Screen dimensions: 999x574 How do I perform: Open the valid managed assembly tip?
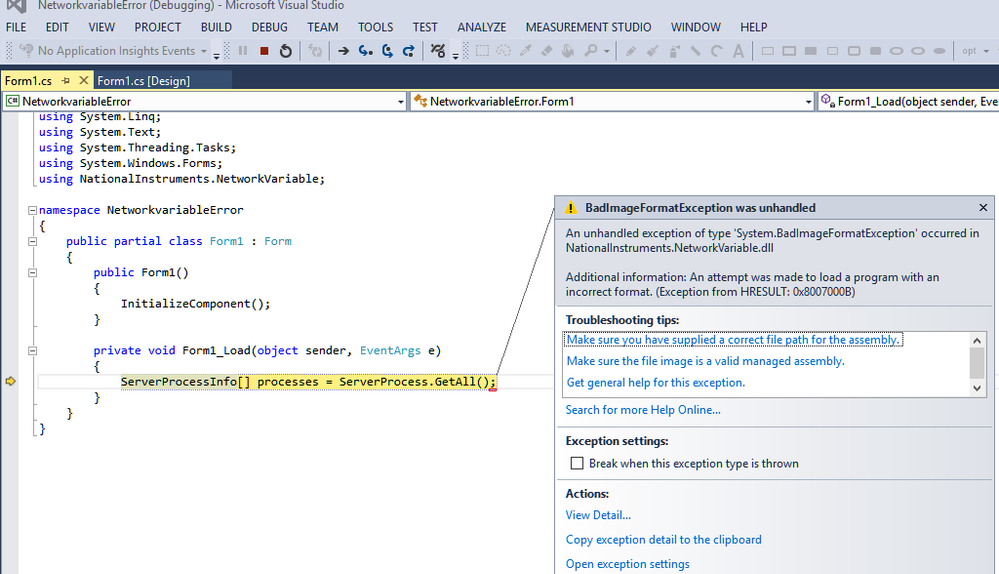[705, 361]
